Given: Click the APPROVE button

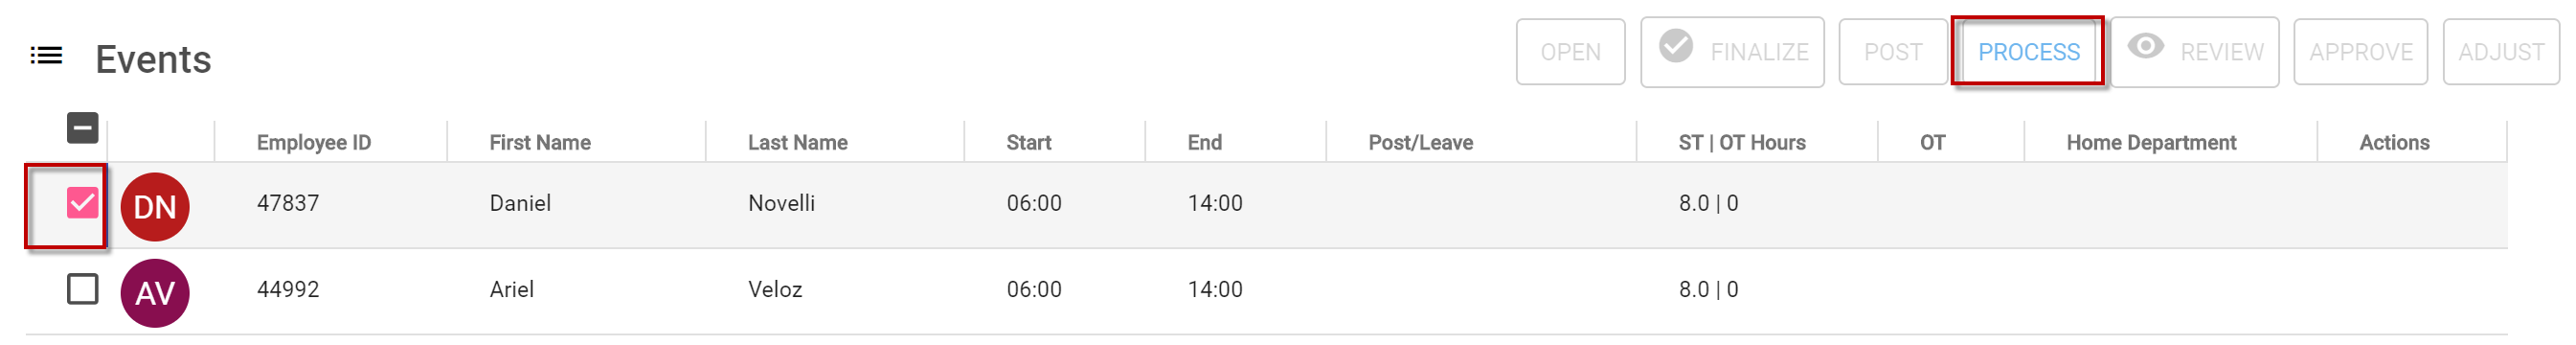Looking at the screenshot, I should click(2360, 52).
